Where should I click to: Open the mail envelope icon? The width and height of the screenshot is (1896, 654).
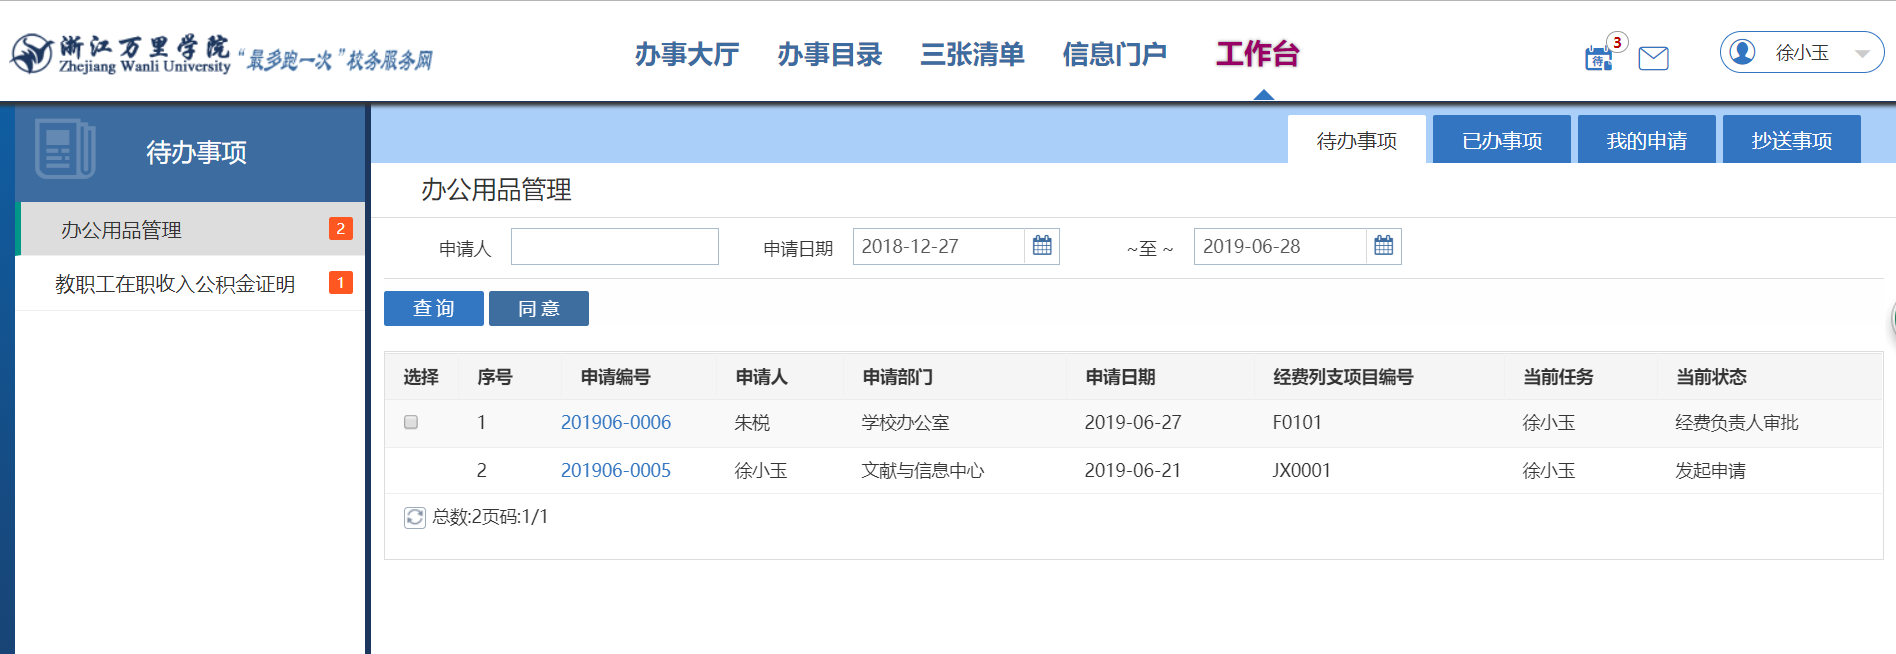pyautogui.click(x=1653, y=58)
